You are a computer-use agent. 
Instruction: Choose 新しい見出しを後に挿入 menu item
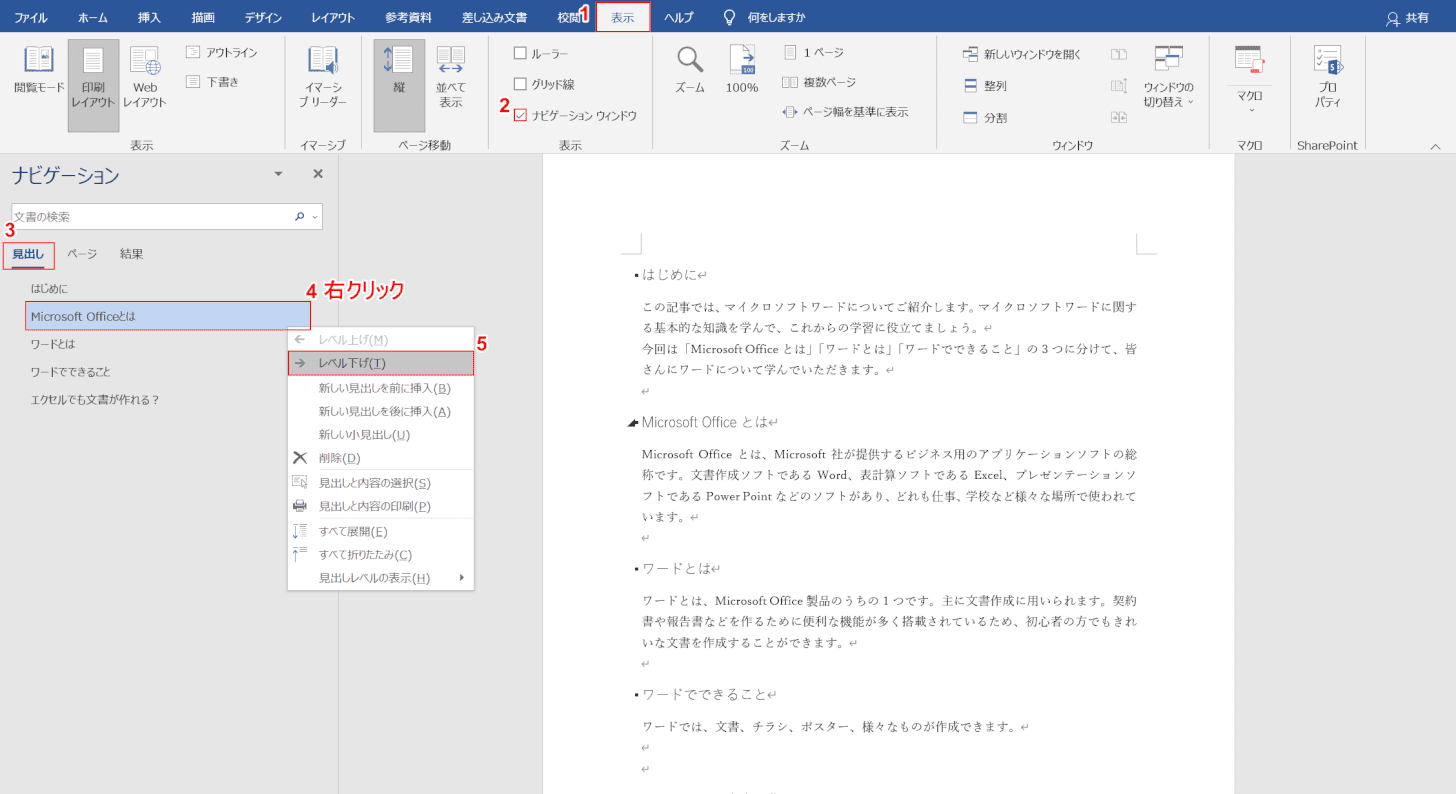click(381, 411)
